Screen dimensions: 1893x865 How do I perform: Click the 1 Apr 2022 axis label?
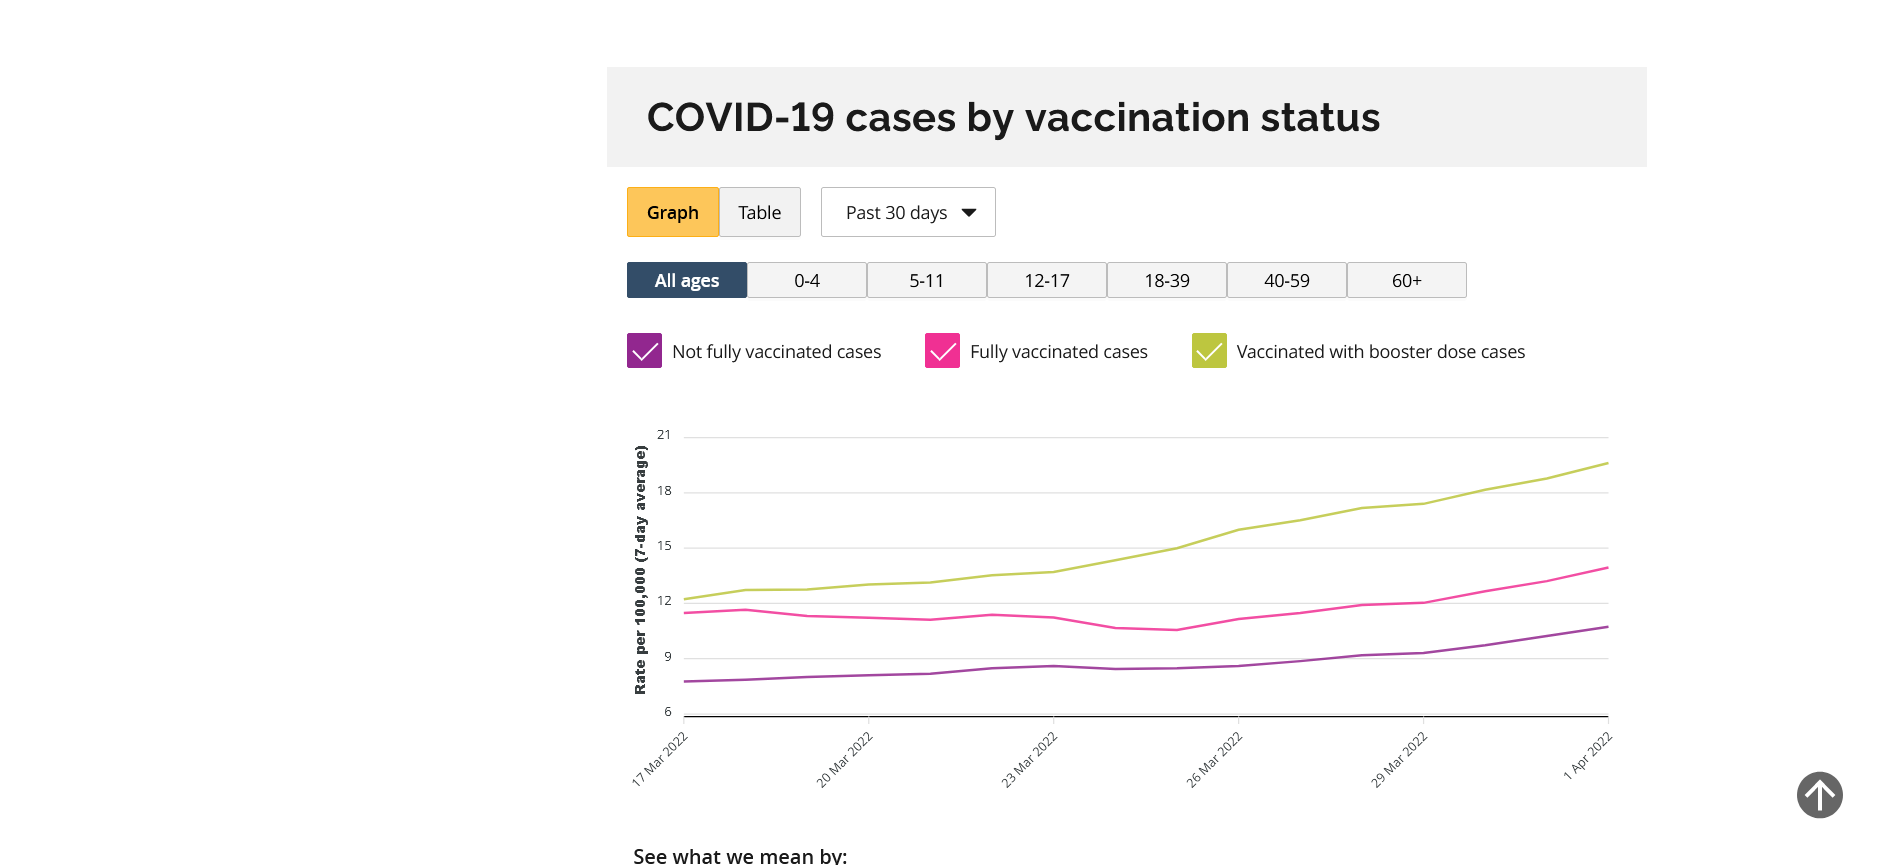point(1588,756)
